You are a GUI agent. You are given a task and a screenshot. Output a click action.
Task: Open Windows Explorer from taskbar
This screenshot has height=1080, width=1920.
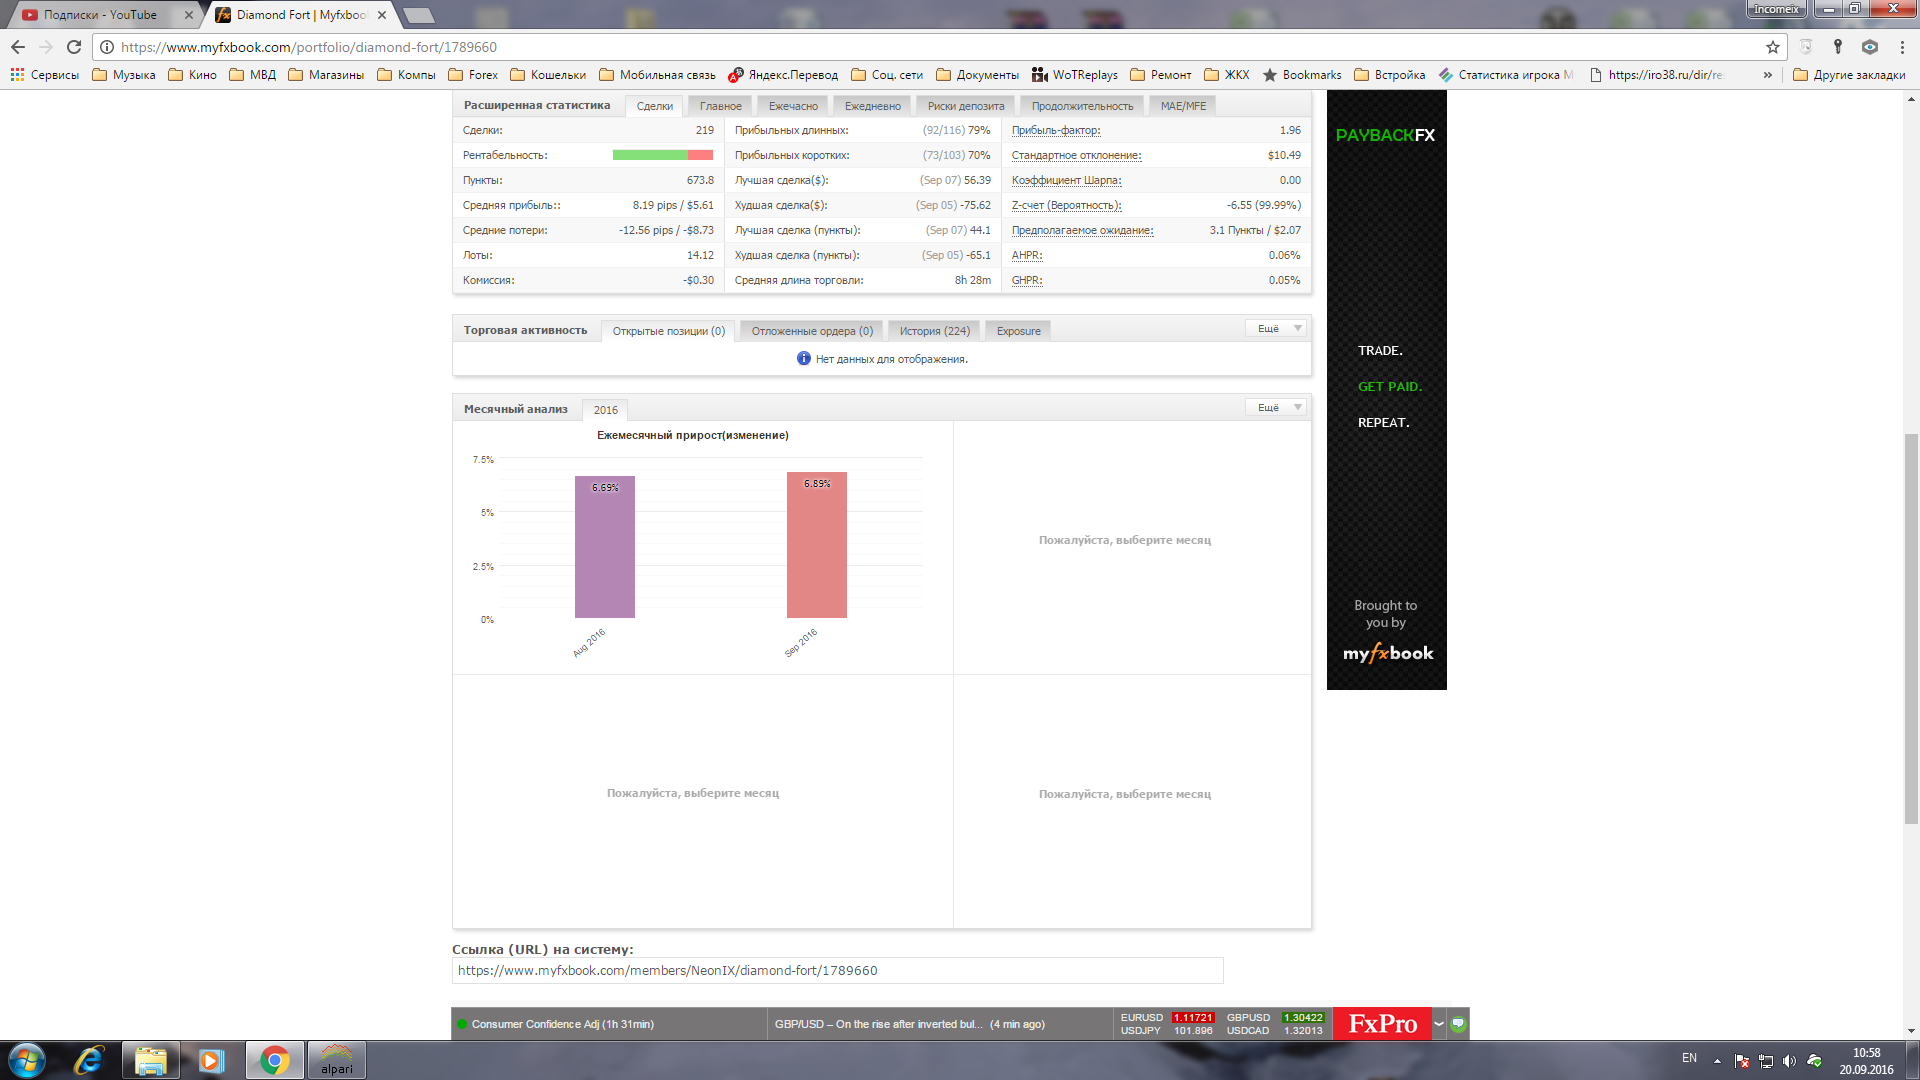pos(151,1060)
